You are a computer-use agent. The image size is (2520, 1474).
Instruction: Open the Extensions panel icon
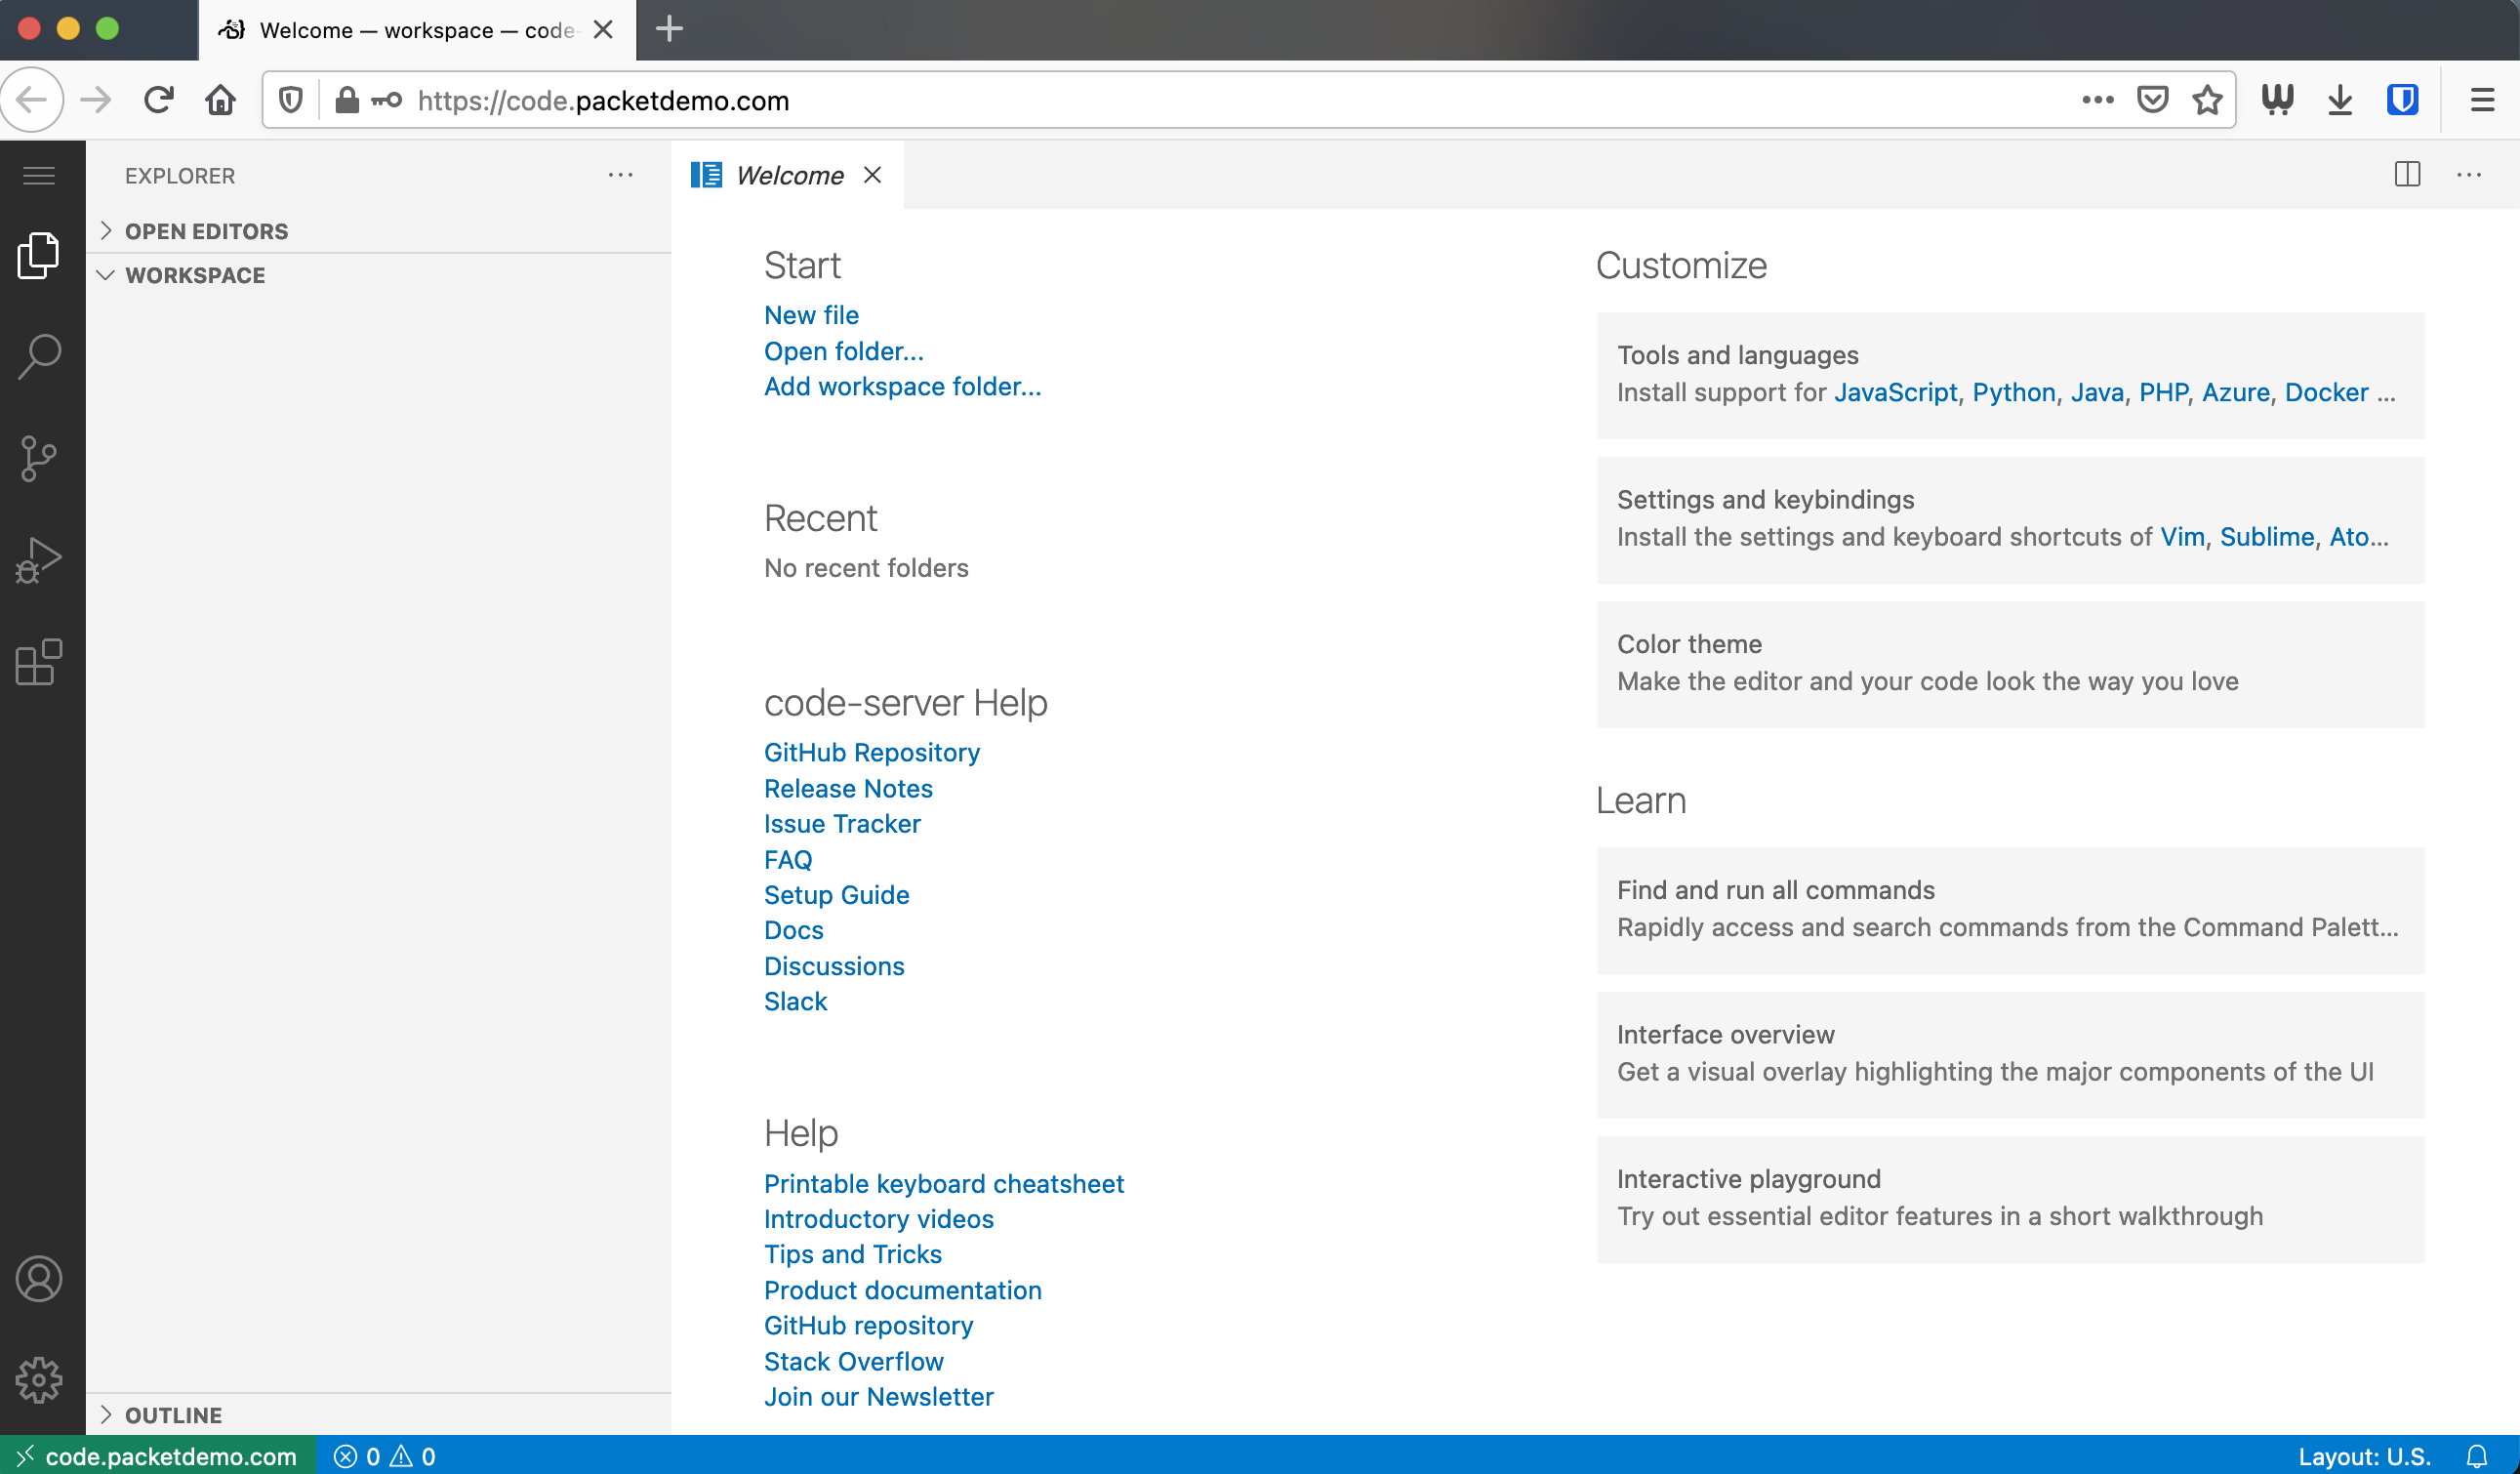coord(39,664)
